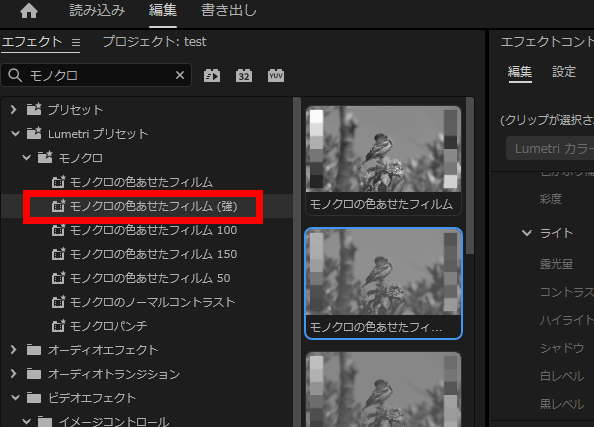Switch to 設定 tab in effect controls

pos(564,71)
